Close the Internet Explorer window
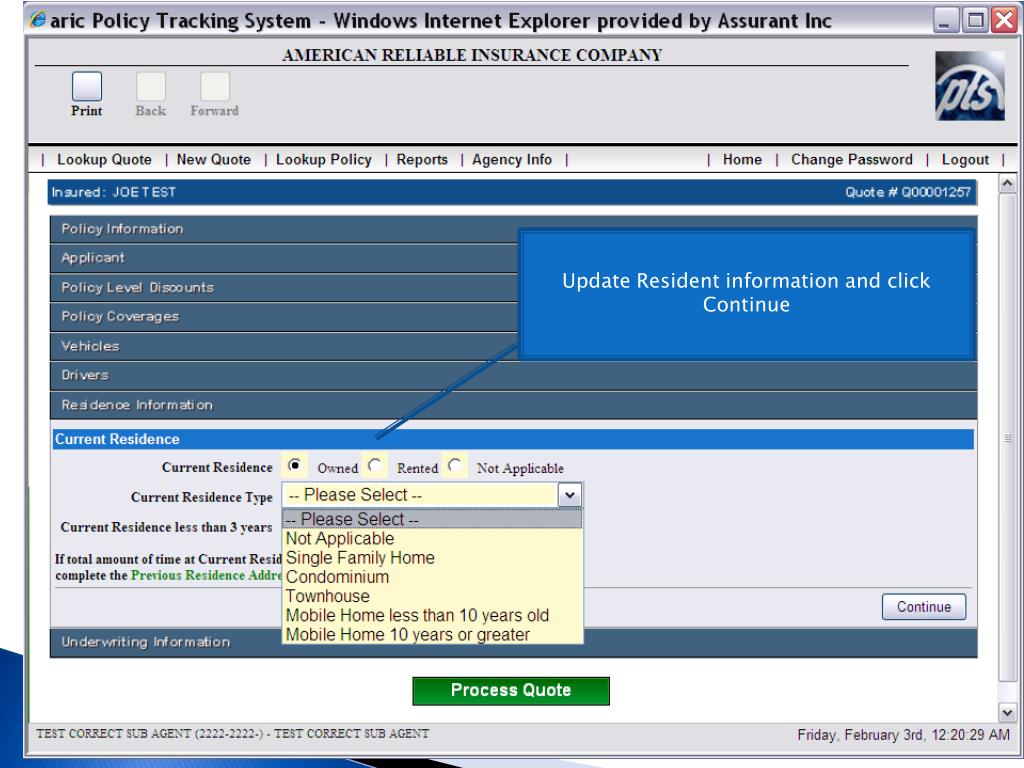1024x768 pixels. pyautogui.click(x=1004, y=20)
